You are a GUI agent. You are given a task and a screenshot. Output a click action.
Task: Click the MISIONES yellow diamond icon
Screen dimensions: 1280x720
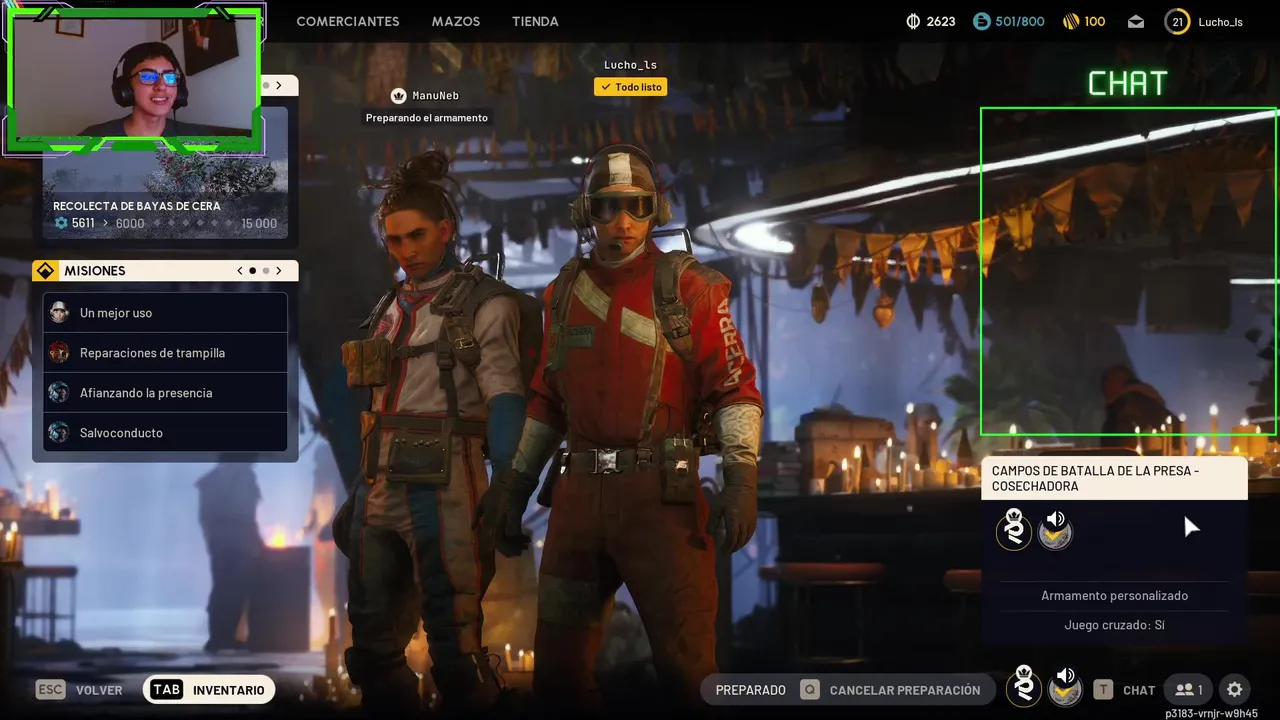[45, 271]
